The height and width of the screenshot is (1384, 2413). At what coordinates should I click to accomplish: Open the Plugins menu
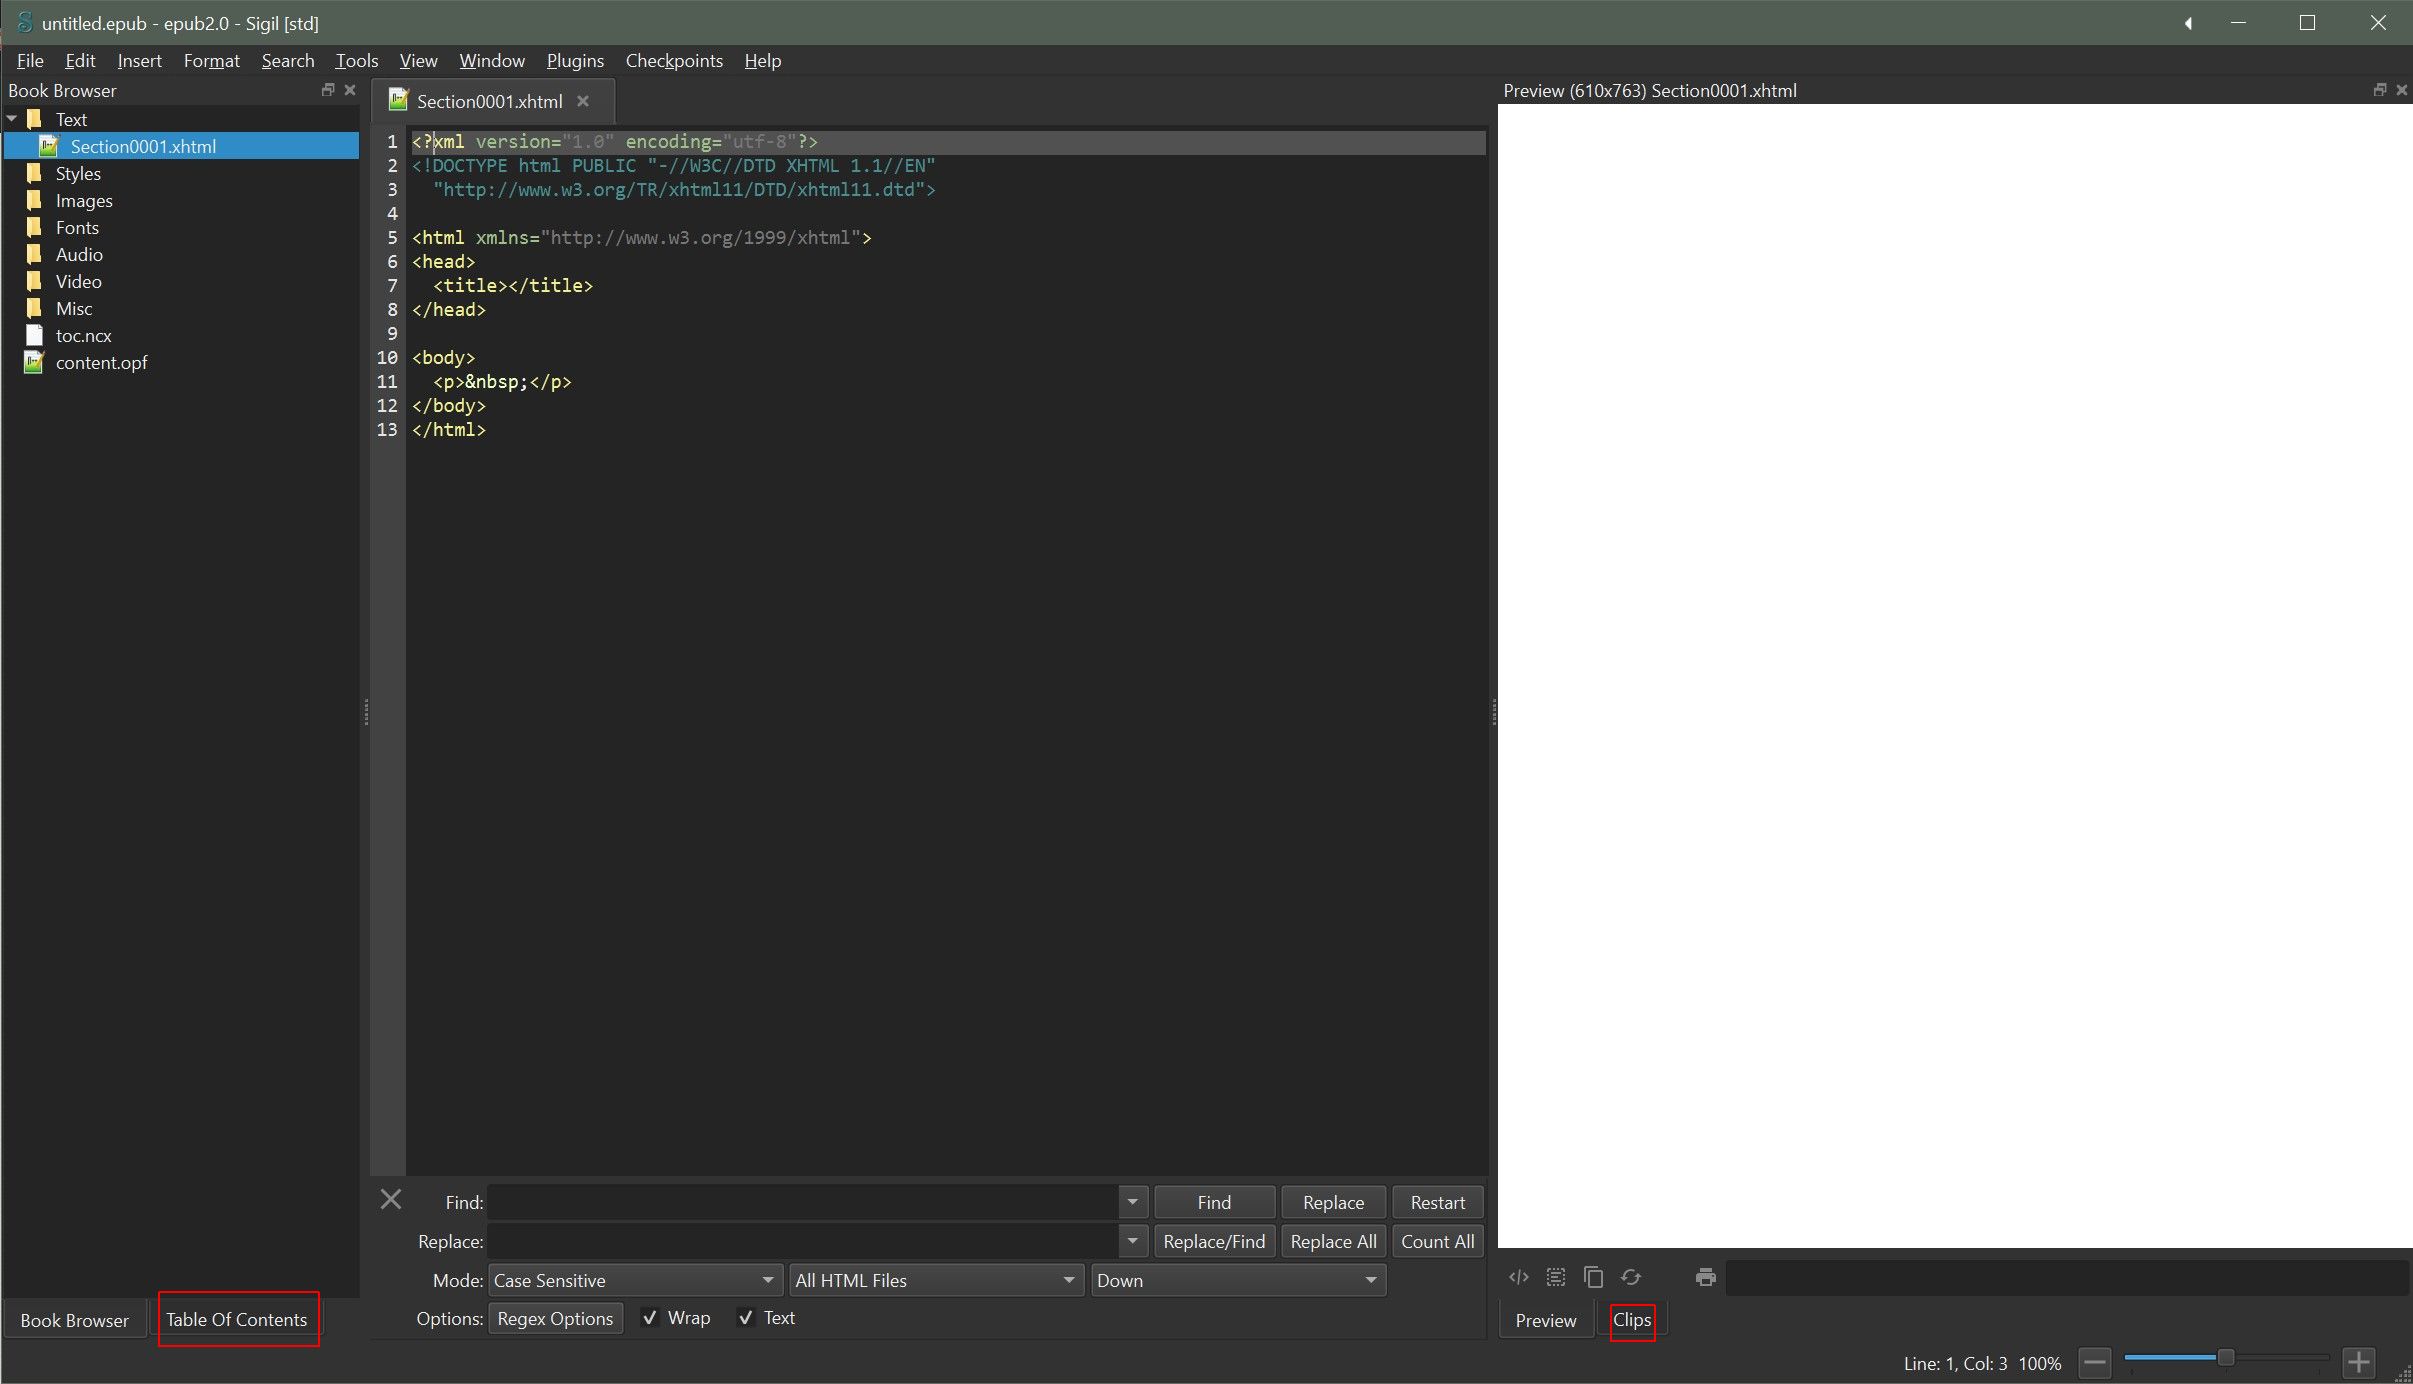point(575,60)
